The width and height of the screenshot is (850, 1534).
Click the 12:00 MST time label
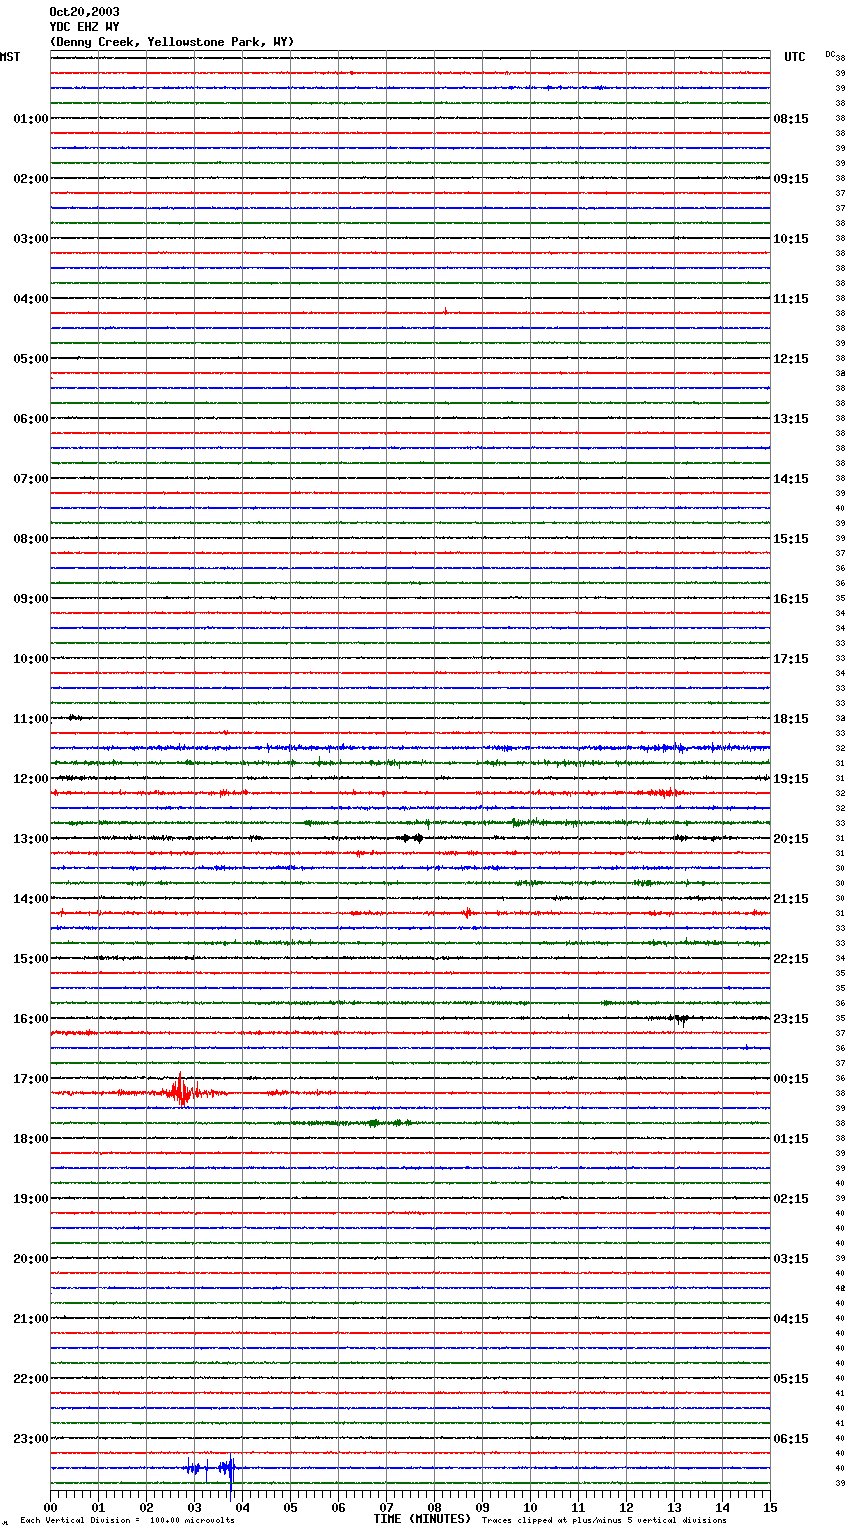point(31,779)
